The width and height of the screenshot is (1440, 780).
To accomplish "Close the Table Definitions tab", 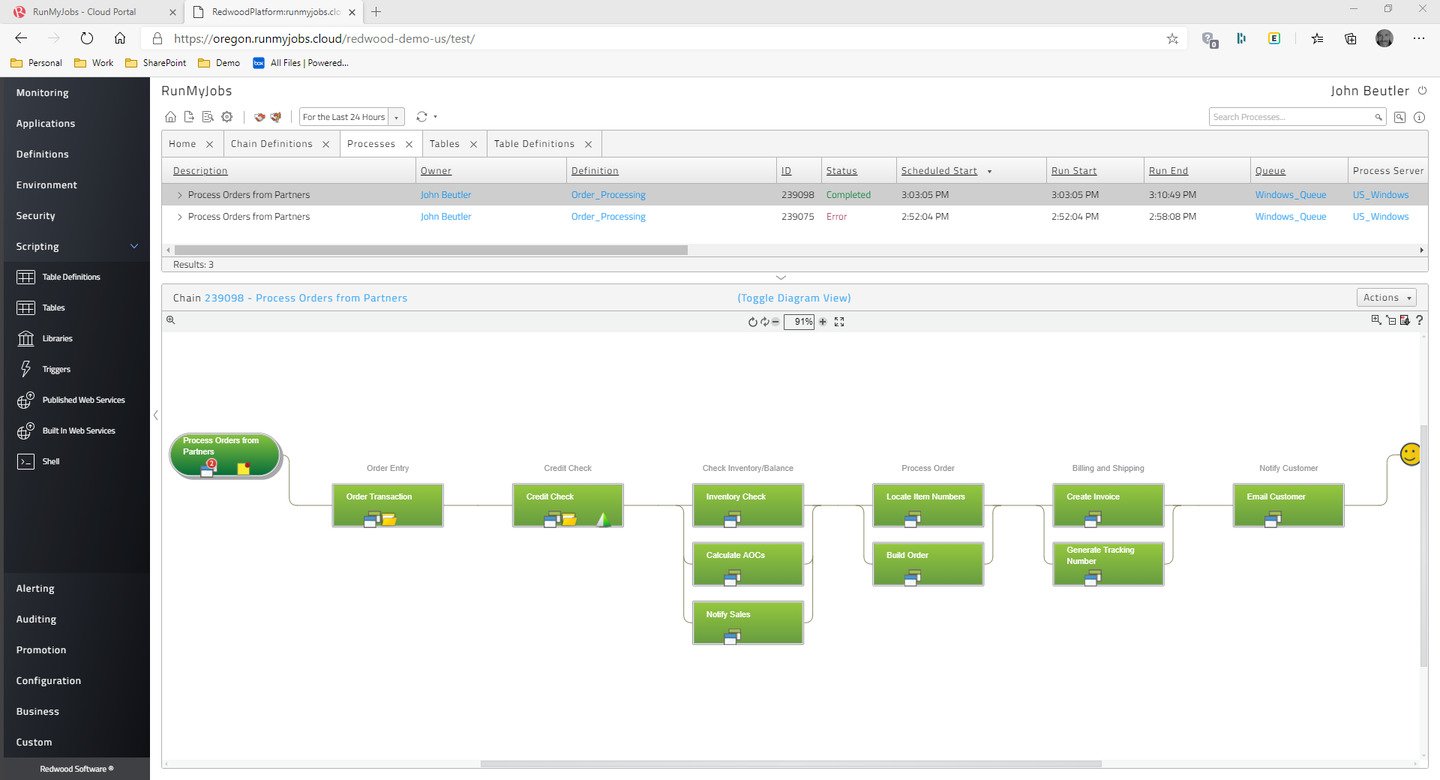I will coord(589,144).
